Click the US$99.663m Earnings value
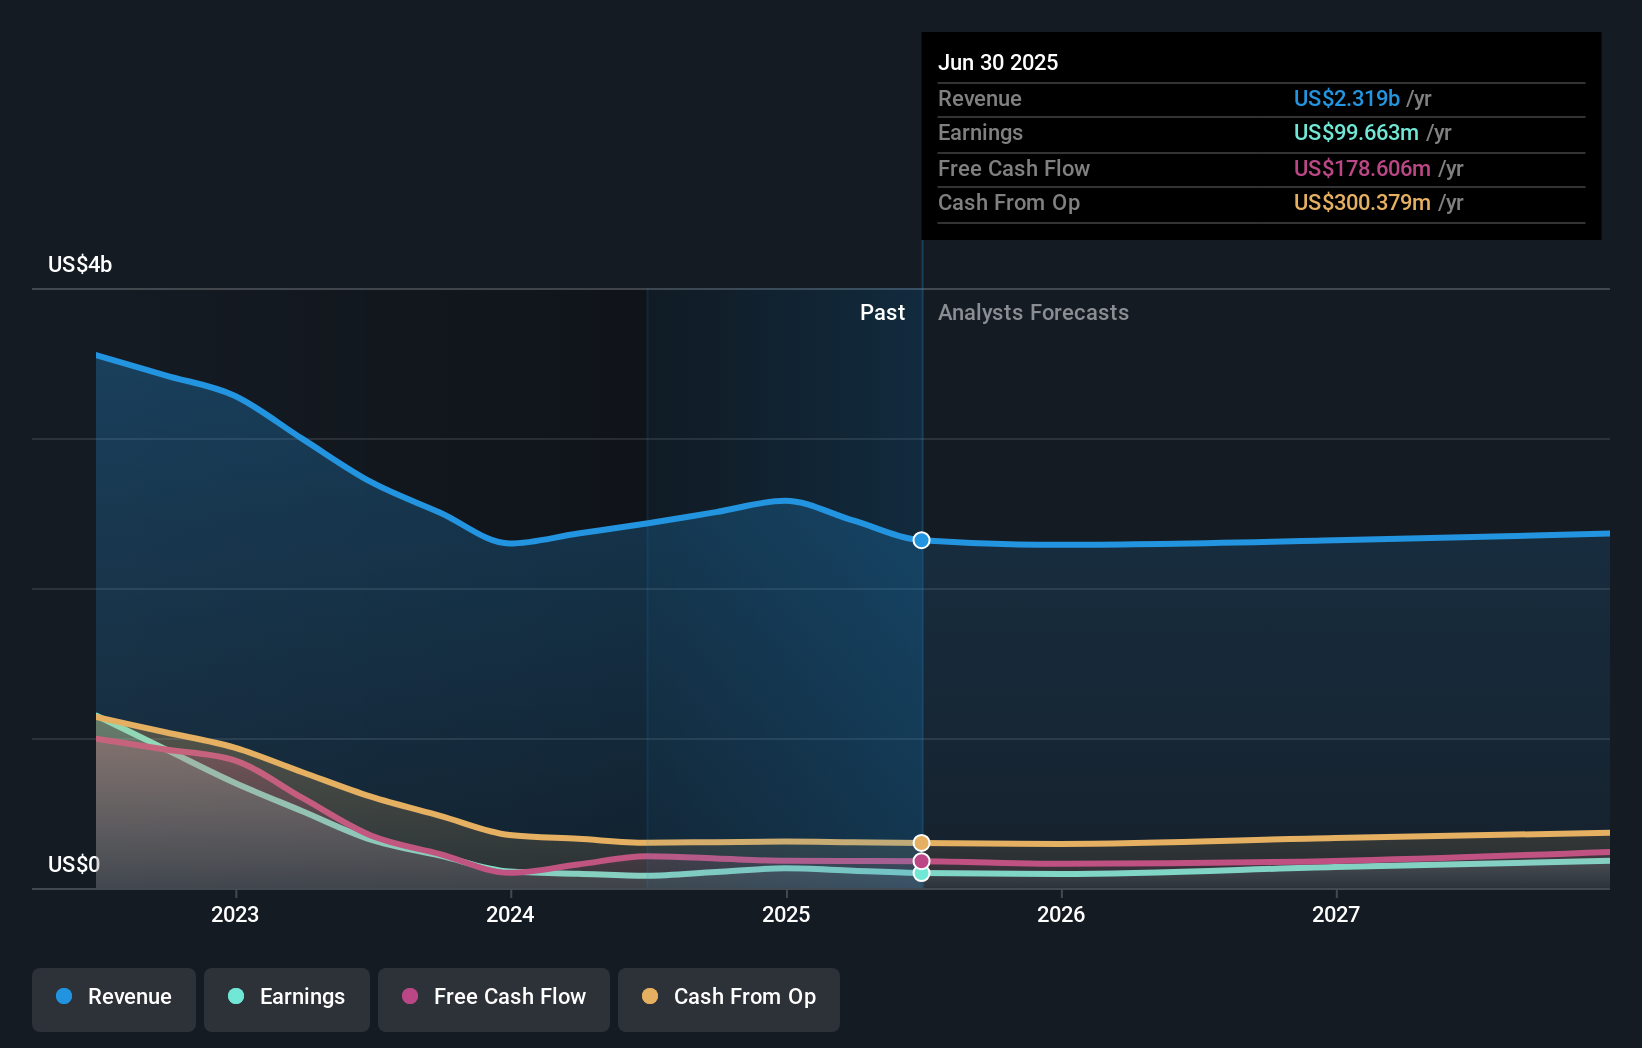This screenshot has height=1048, width=1642. [1355, 132]
